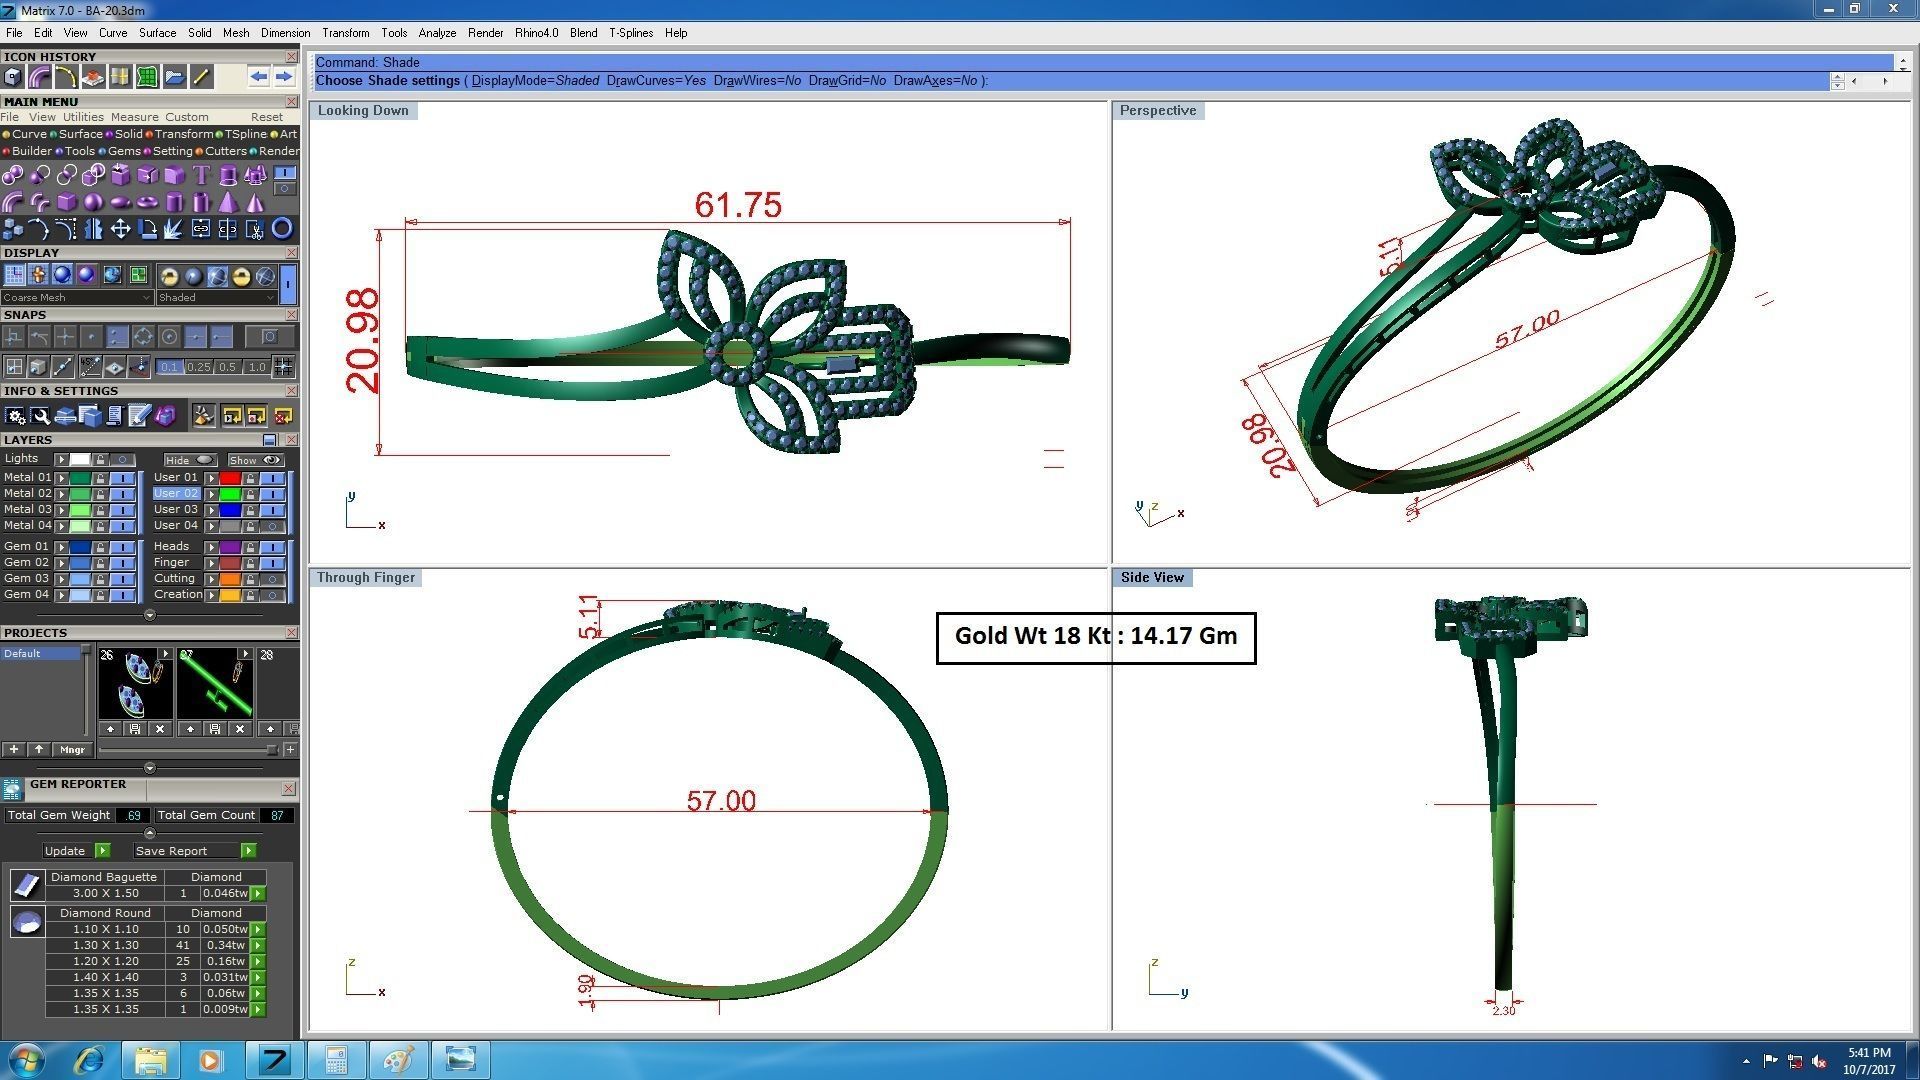Click the grid display icon in Display panel

[x=14, y=274]
